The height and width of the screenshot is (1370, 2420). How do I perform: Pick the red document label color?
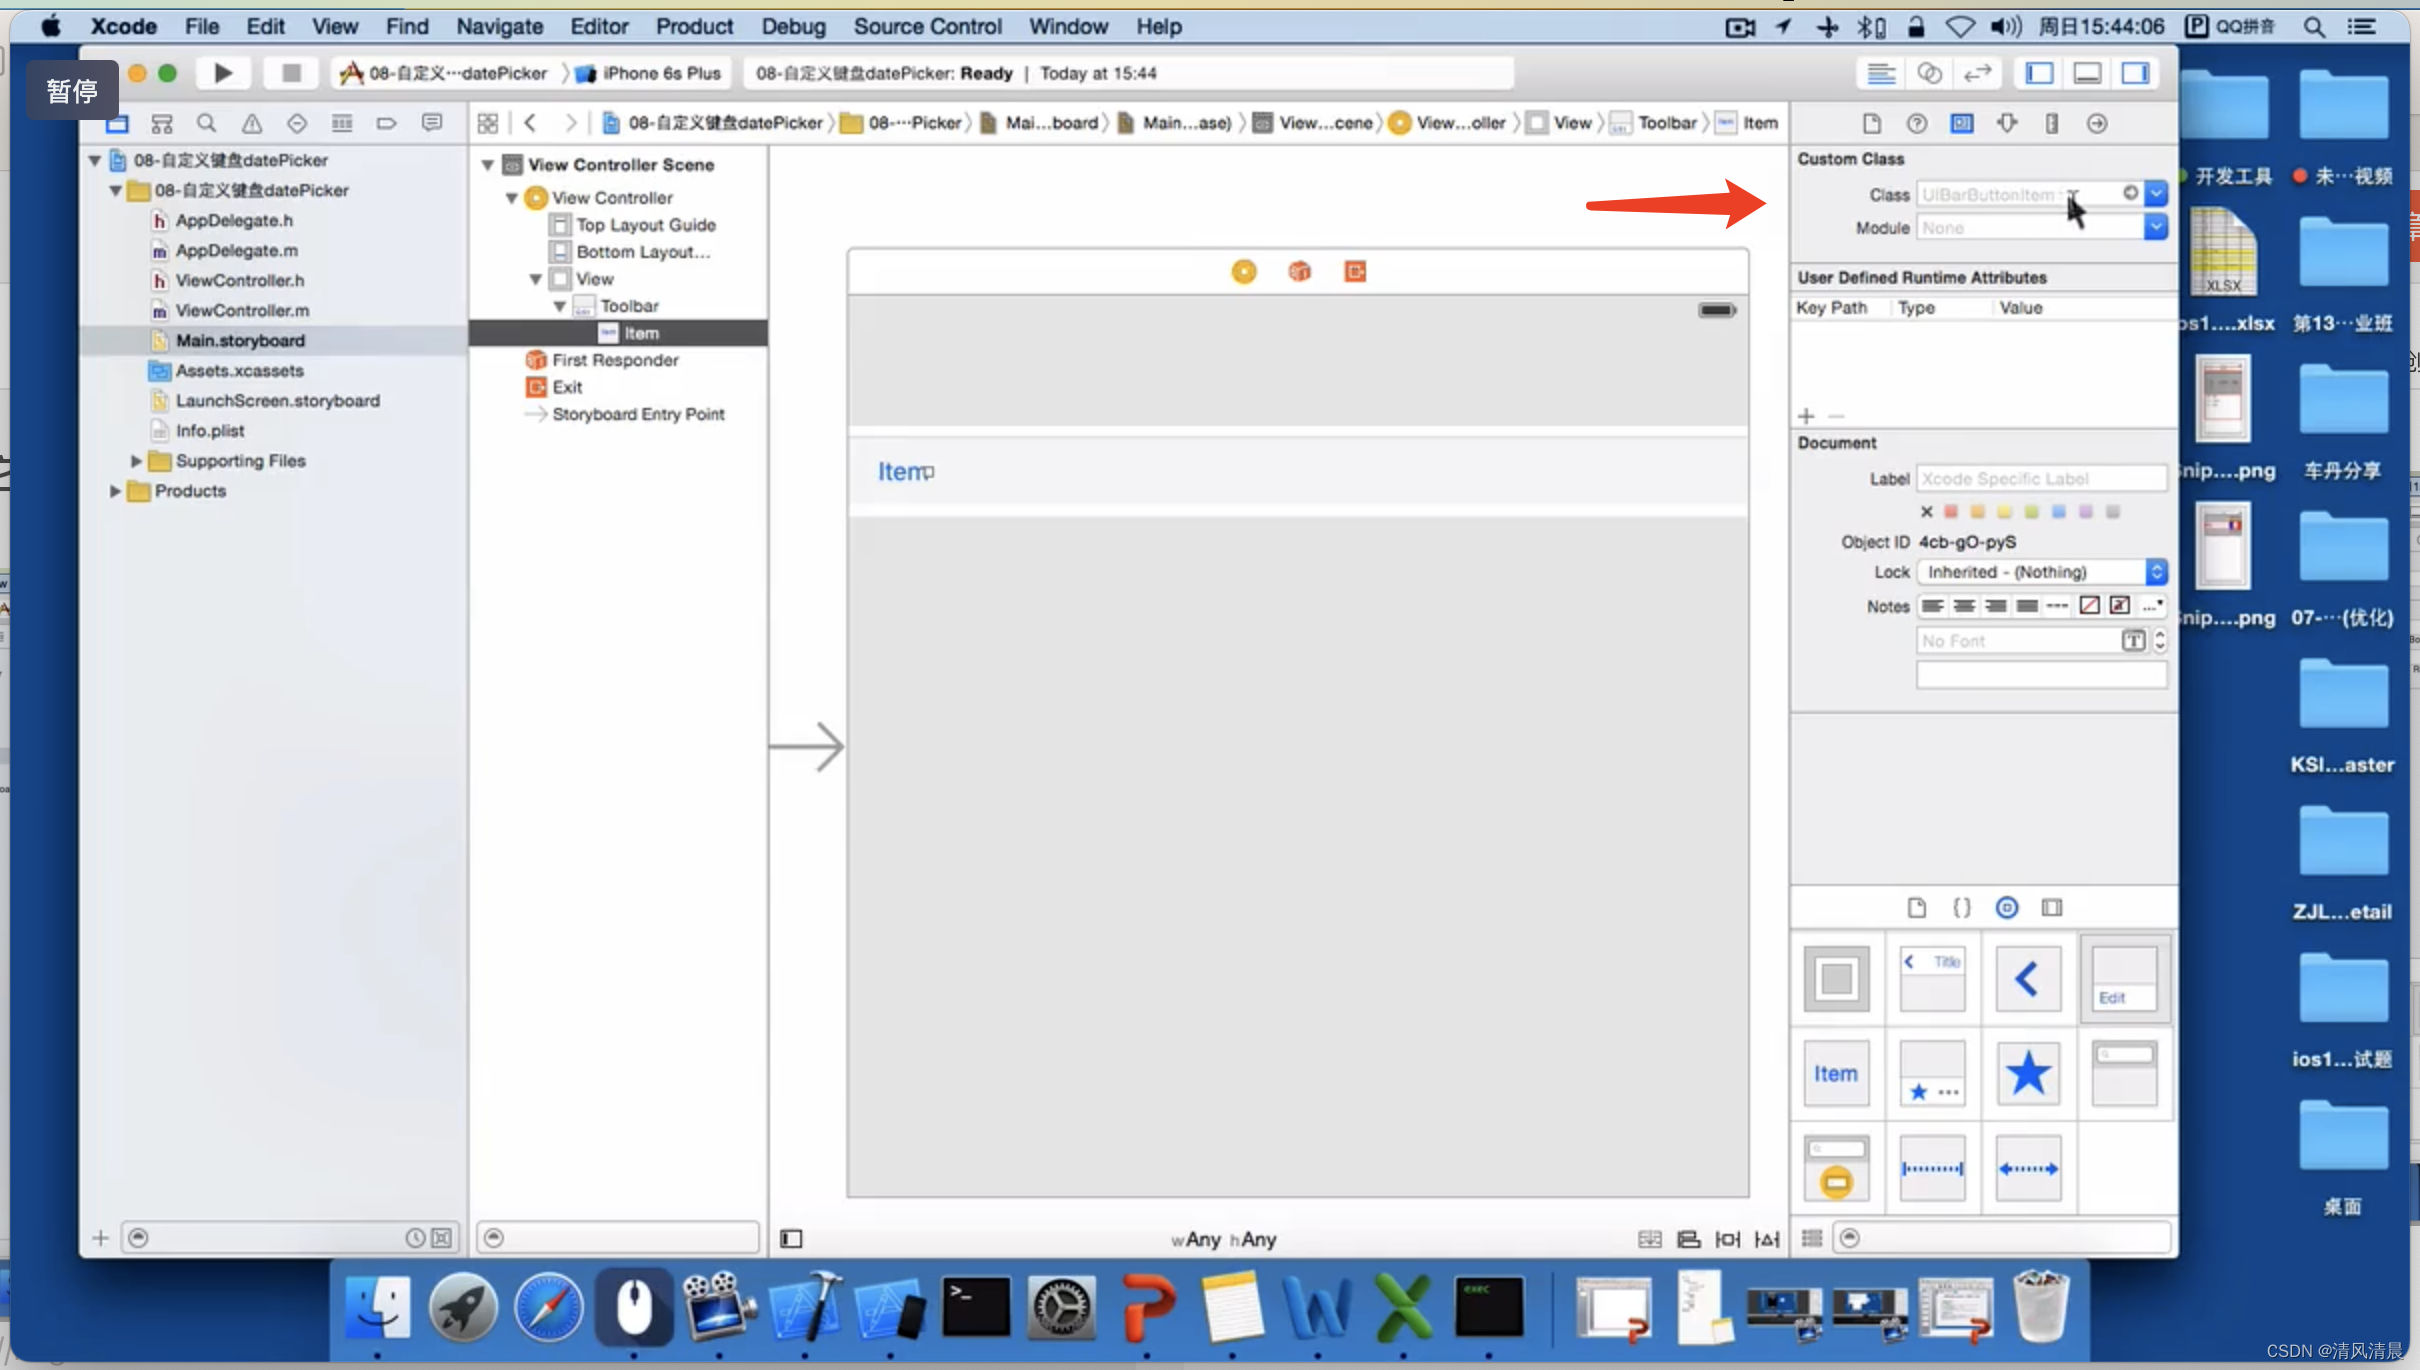[1950, 512]
